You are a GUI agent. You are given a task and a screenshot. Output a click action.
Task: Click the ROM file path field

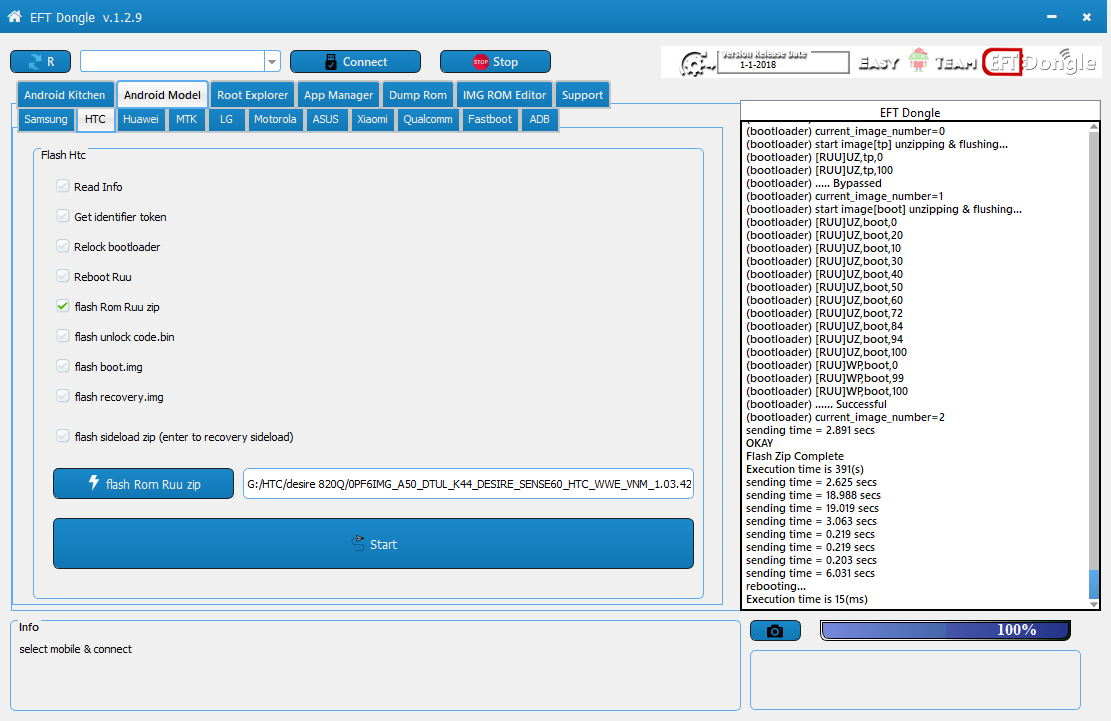[x=468, y=484]
